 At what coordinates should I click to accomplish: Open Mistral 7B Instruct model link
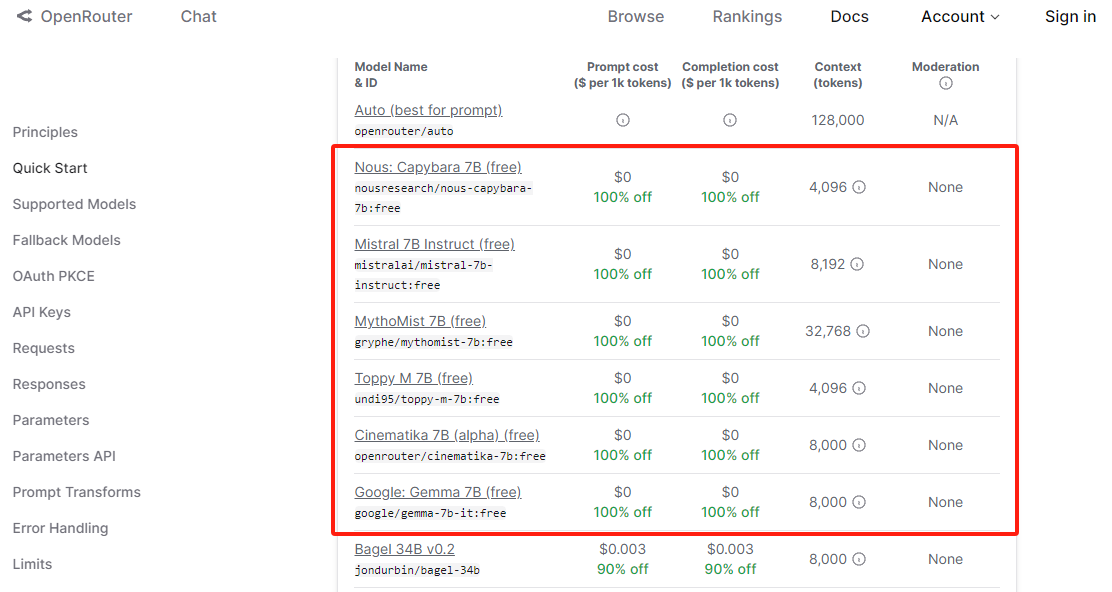(x=434, y=244)
